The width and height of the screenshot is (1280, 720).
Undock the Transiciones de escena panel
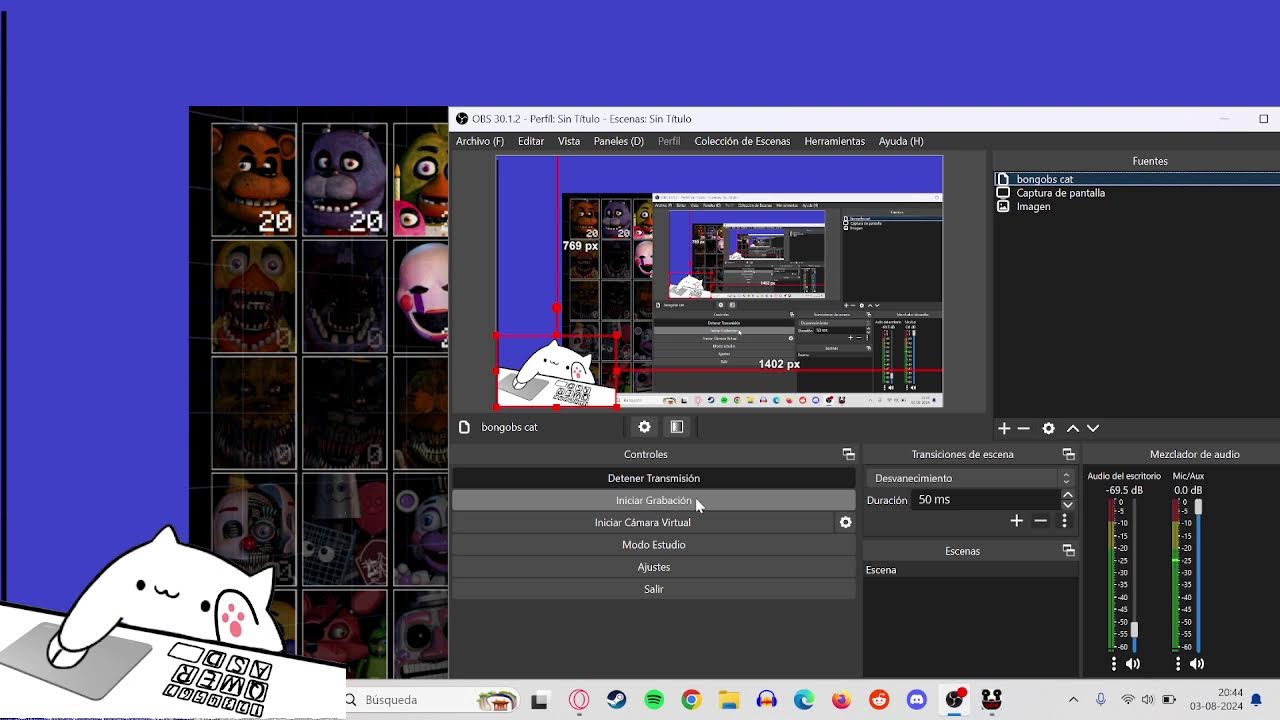click(1068, 454)
